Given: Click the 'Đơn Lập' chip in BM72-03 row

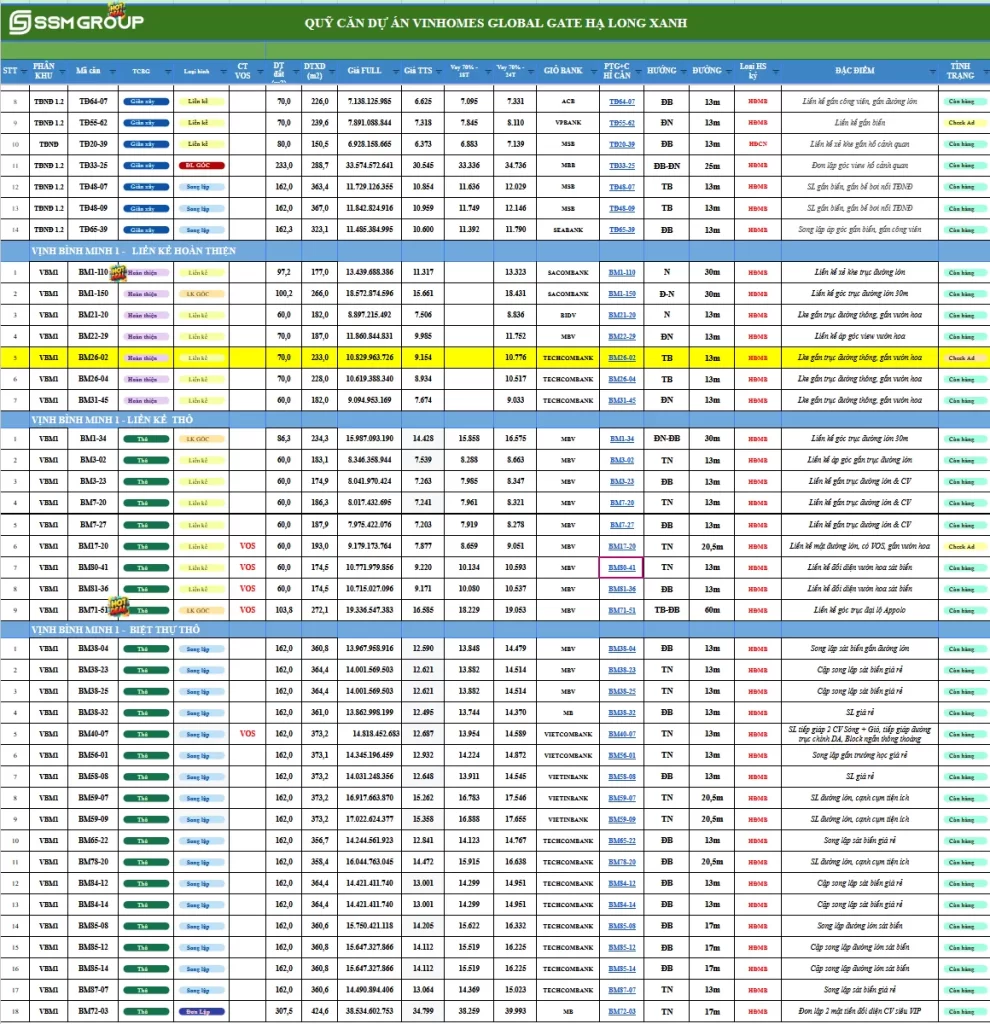Looking at the screenshot, I should [201, 1012].
